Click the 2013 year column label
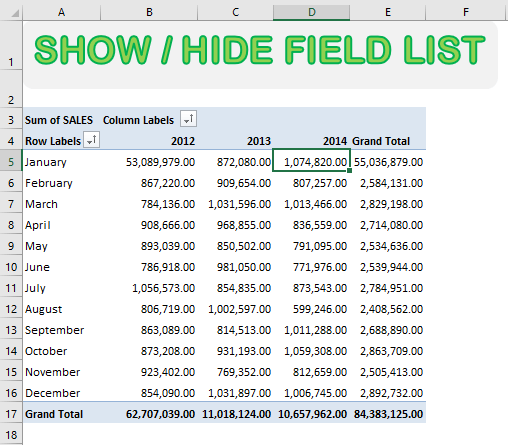This screenshot has width=508, height=445. pos(259,141)
